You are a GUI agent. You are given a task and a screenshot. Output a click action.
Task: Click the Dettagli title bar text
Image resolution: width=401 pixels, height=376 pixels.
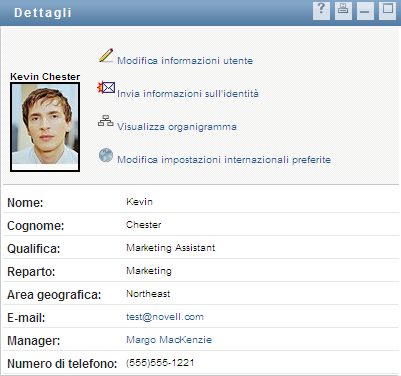coord(43,13)
